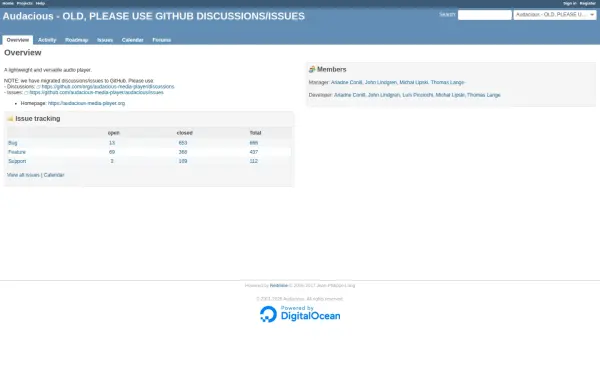Open the project jump dropdown

pyautogui.click(x=554, y=15)
